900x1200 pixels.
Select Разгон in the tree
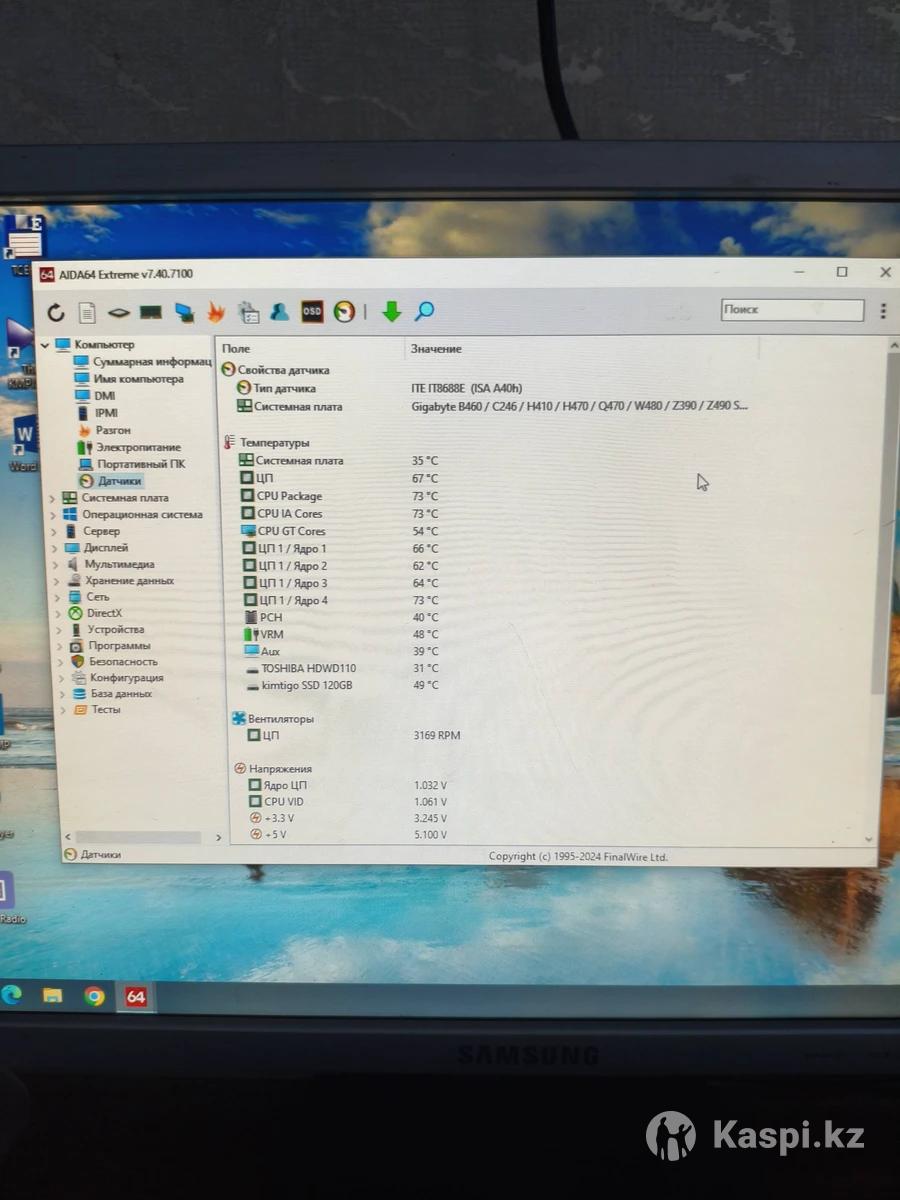tap(113, 430)
